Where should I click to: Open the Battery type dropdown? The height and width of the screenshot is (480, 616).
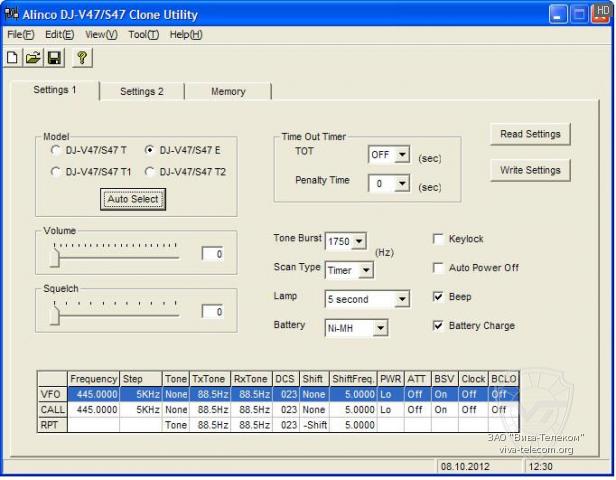(x=379, y=327)
